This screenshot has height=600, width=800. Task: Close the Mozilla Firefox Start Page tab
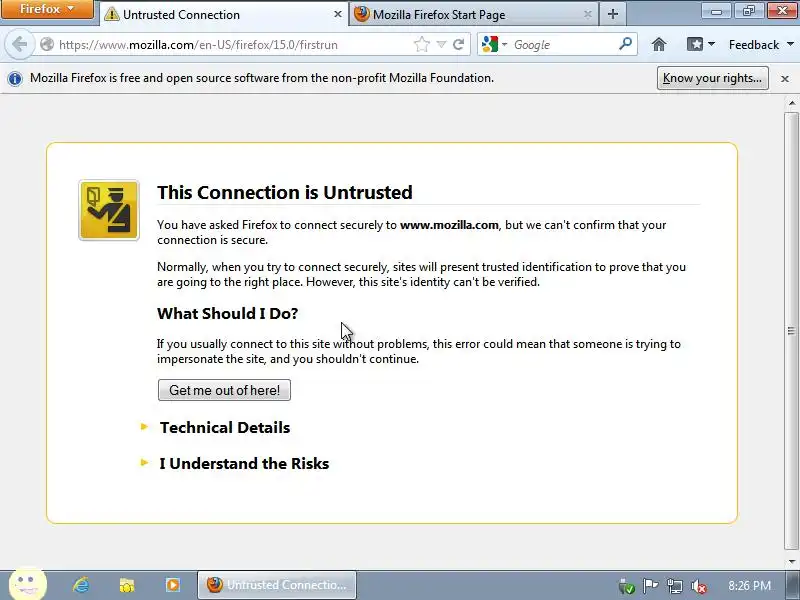(x=587, y=14)
